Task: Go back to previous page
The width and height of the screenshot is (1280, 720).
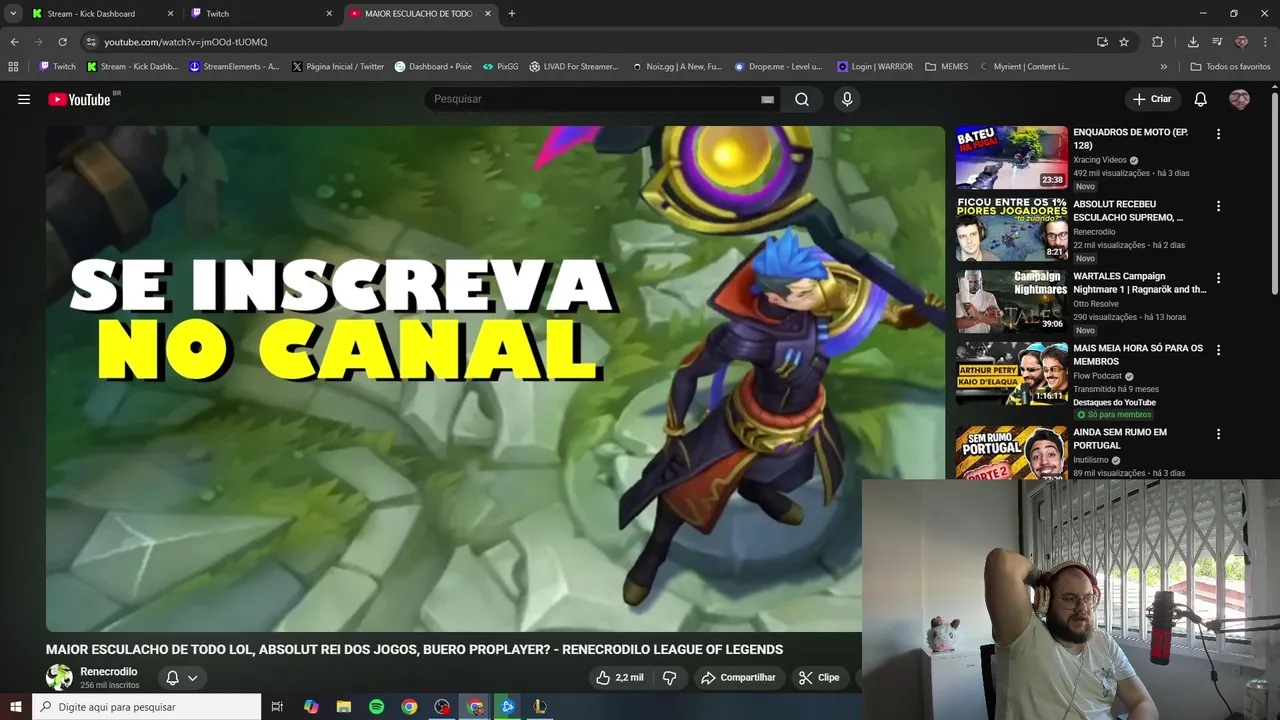Action: (14, 42)
